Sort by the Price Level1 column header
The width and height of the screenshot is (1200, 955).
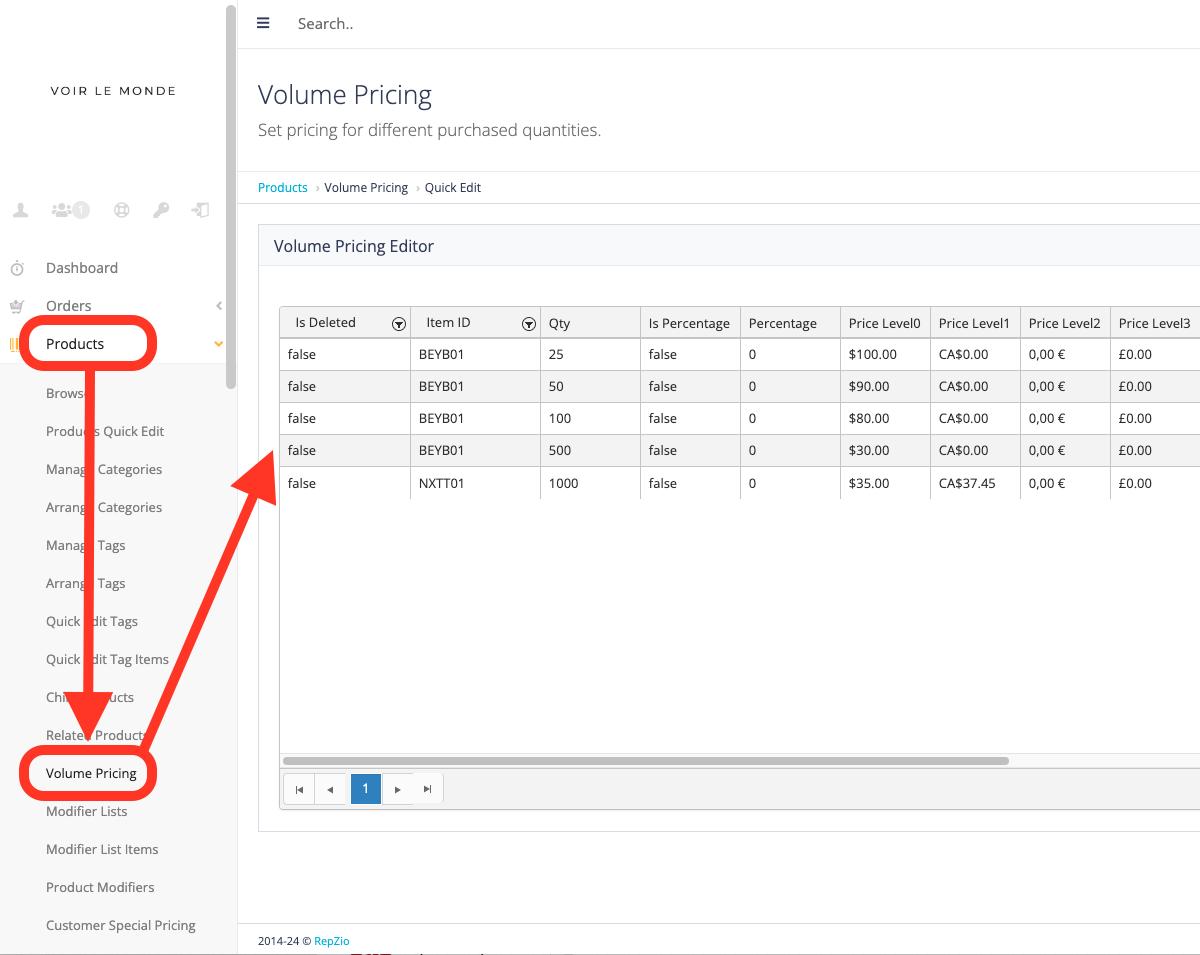tap(975, 323)
